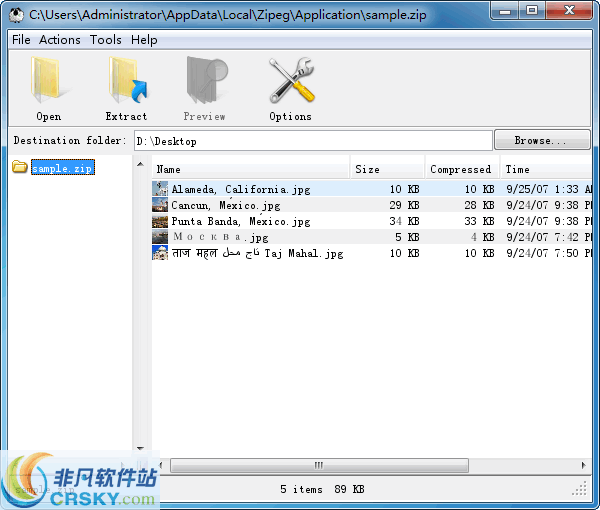
Task: Open the Help menu
Action: pyautogui.click(x=144, y=40)
